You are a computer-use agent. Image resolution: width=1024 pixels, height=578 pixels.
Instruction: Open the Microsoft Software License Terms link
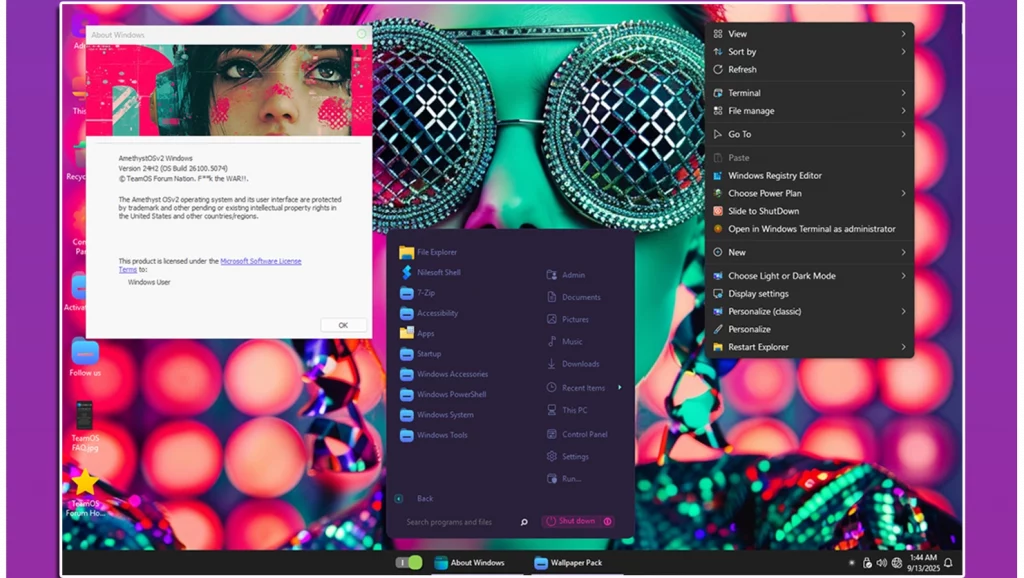tap(260, 261)
